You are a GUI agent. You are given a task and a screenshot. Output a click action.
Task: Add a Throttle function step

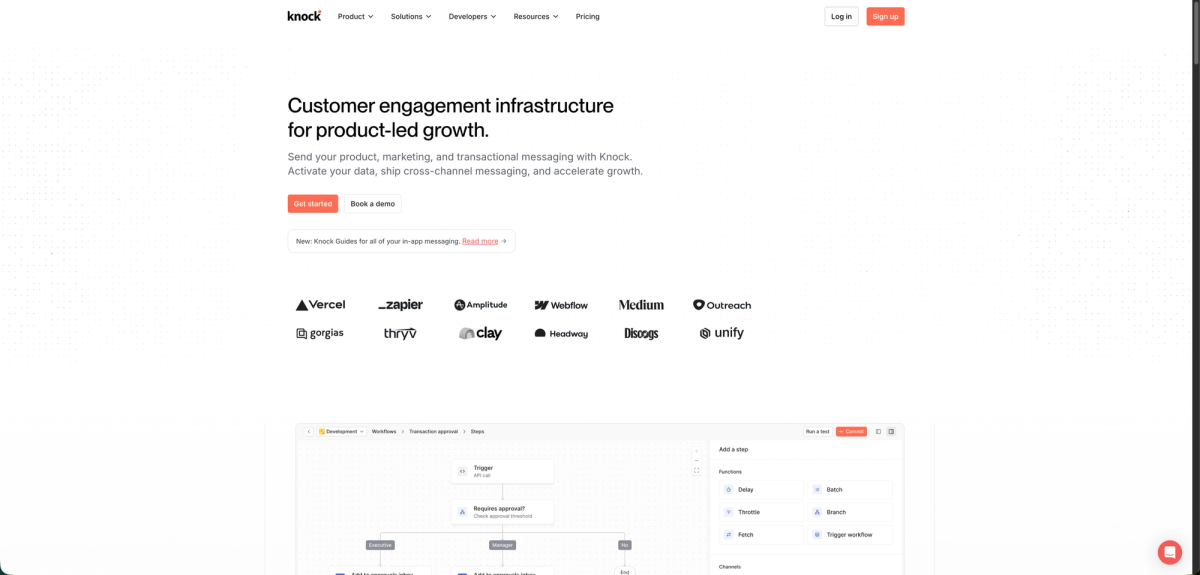pyautogui.click(x=762, y=512)
